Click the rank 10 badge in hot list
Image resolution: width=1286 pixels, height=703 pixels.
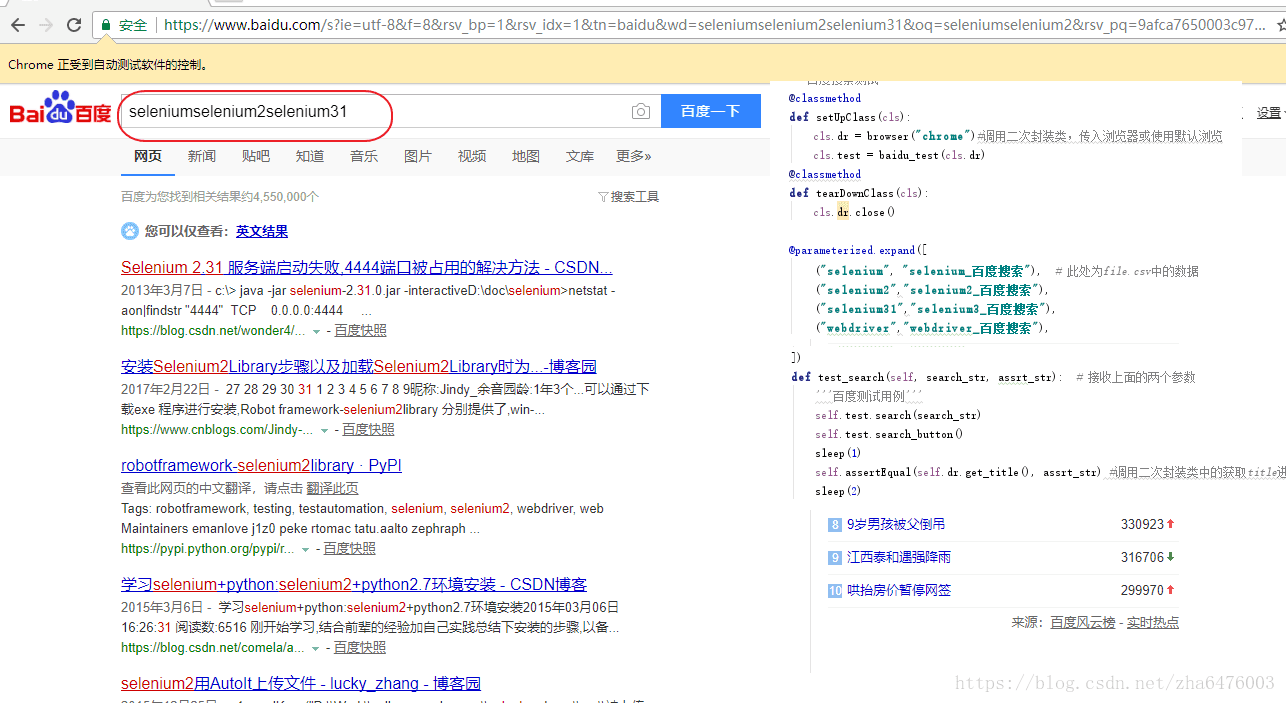click(834, 590)
